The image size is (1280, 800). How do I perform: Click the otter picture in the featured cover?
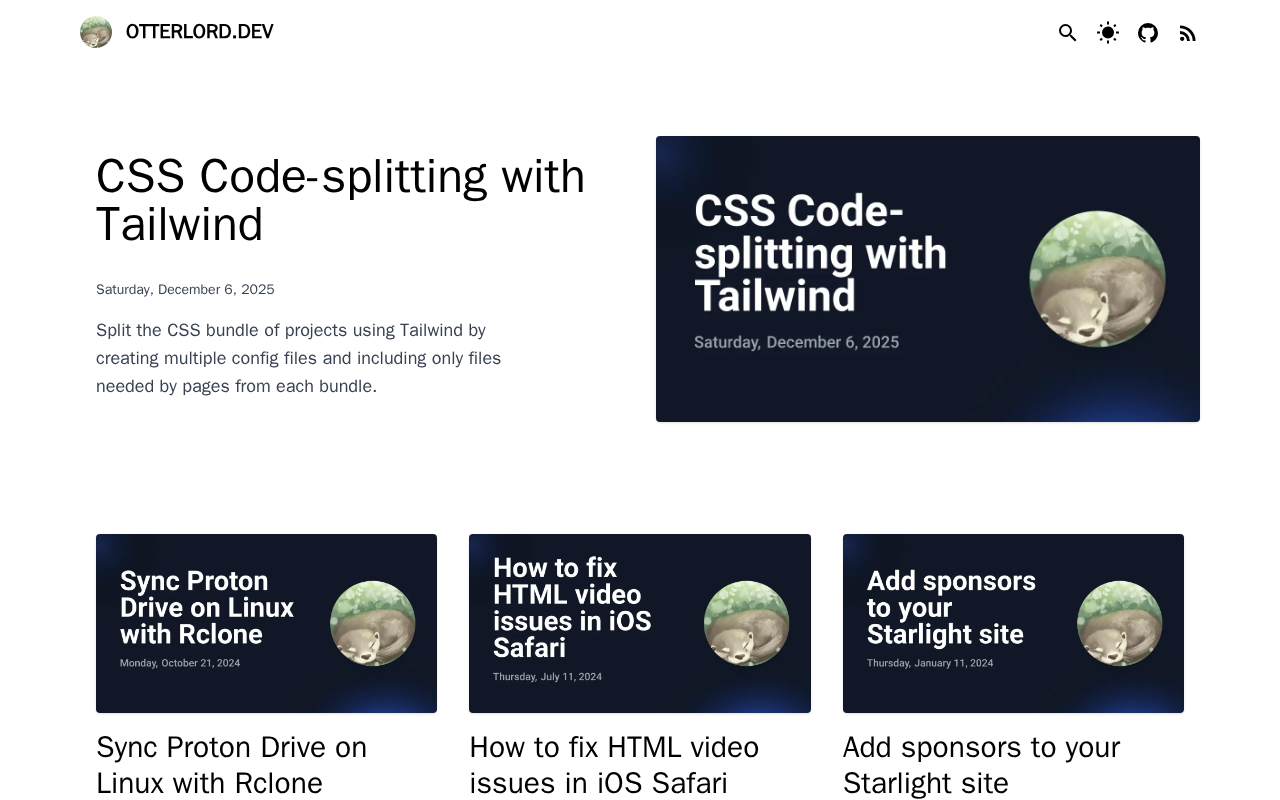(x=1097, y=279)
